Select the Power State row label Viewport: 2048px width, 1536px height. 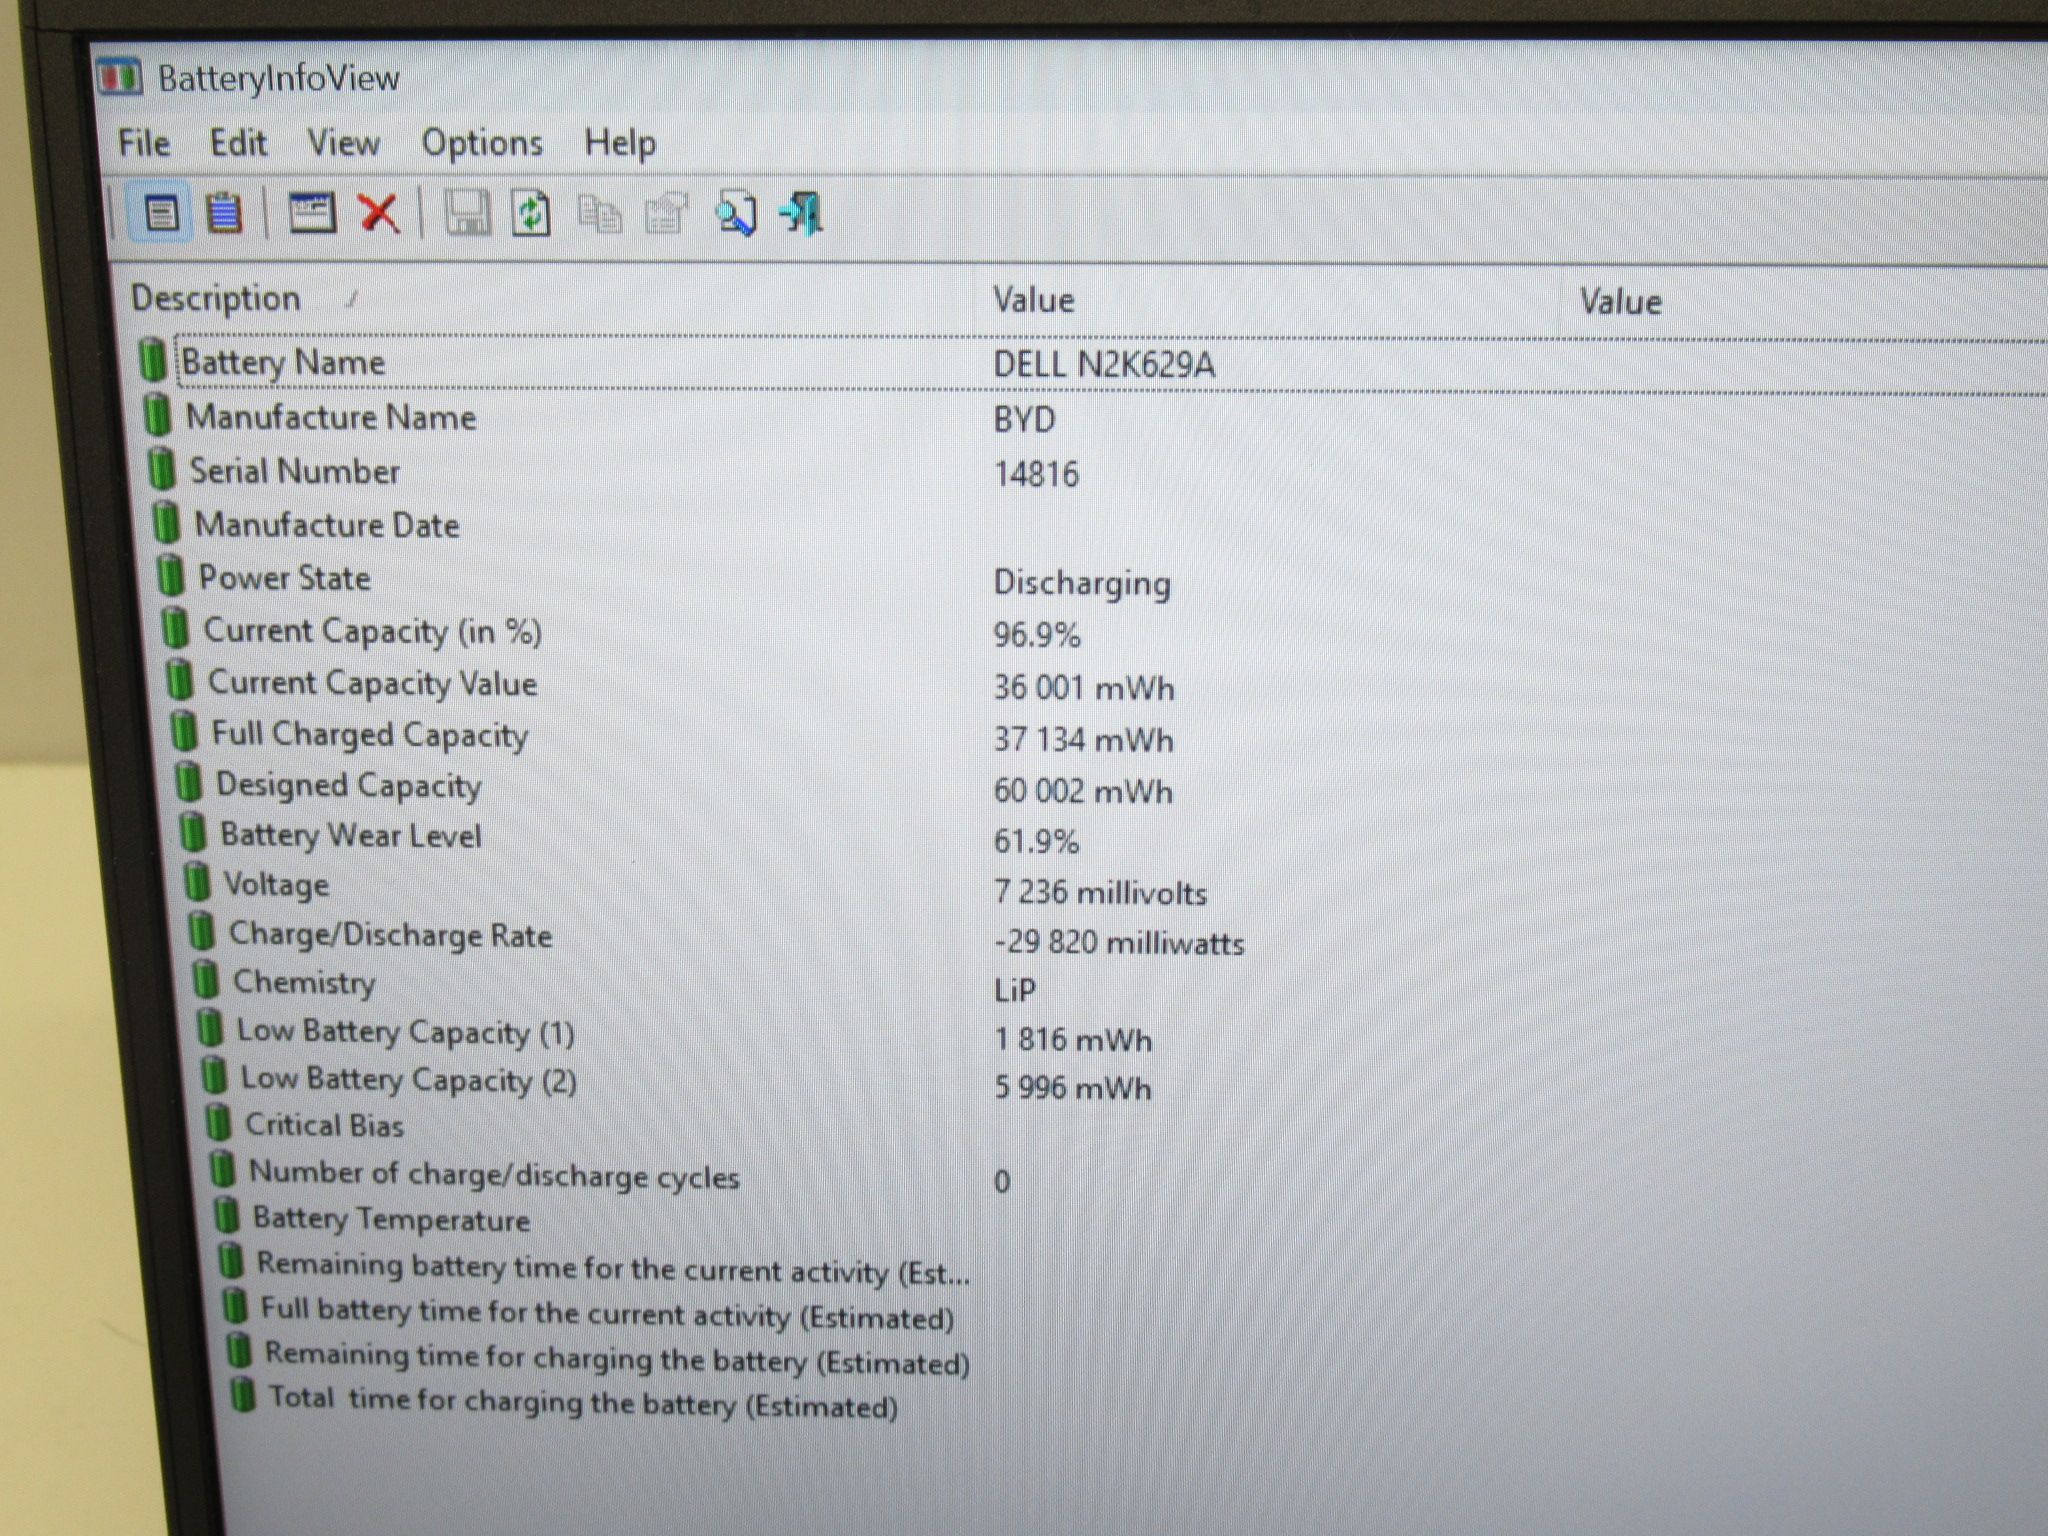coord(285,577)
